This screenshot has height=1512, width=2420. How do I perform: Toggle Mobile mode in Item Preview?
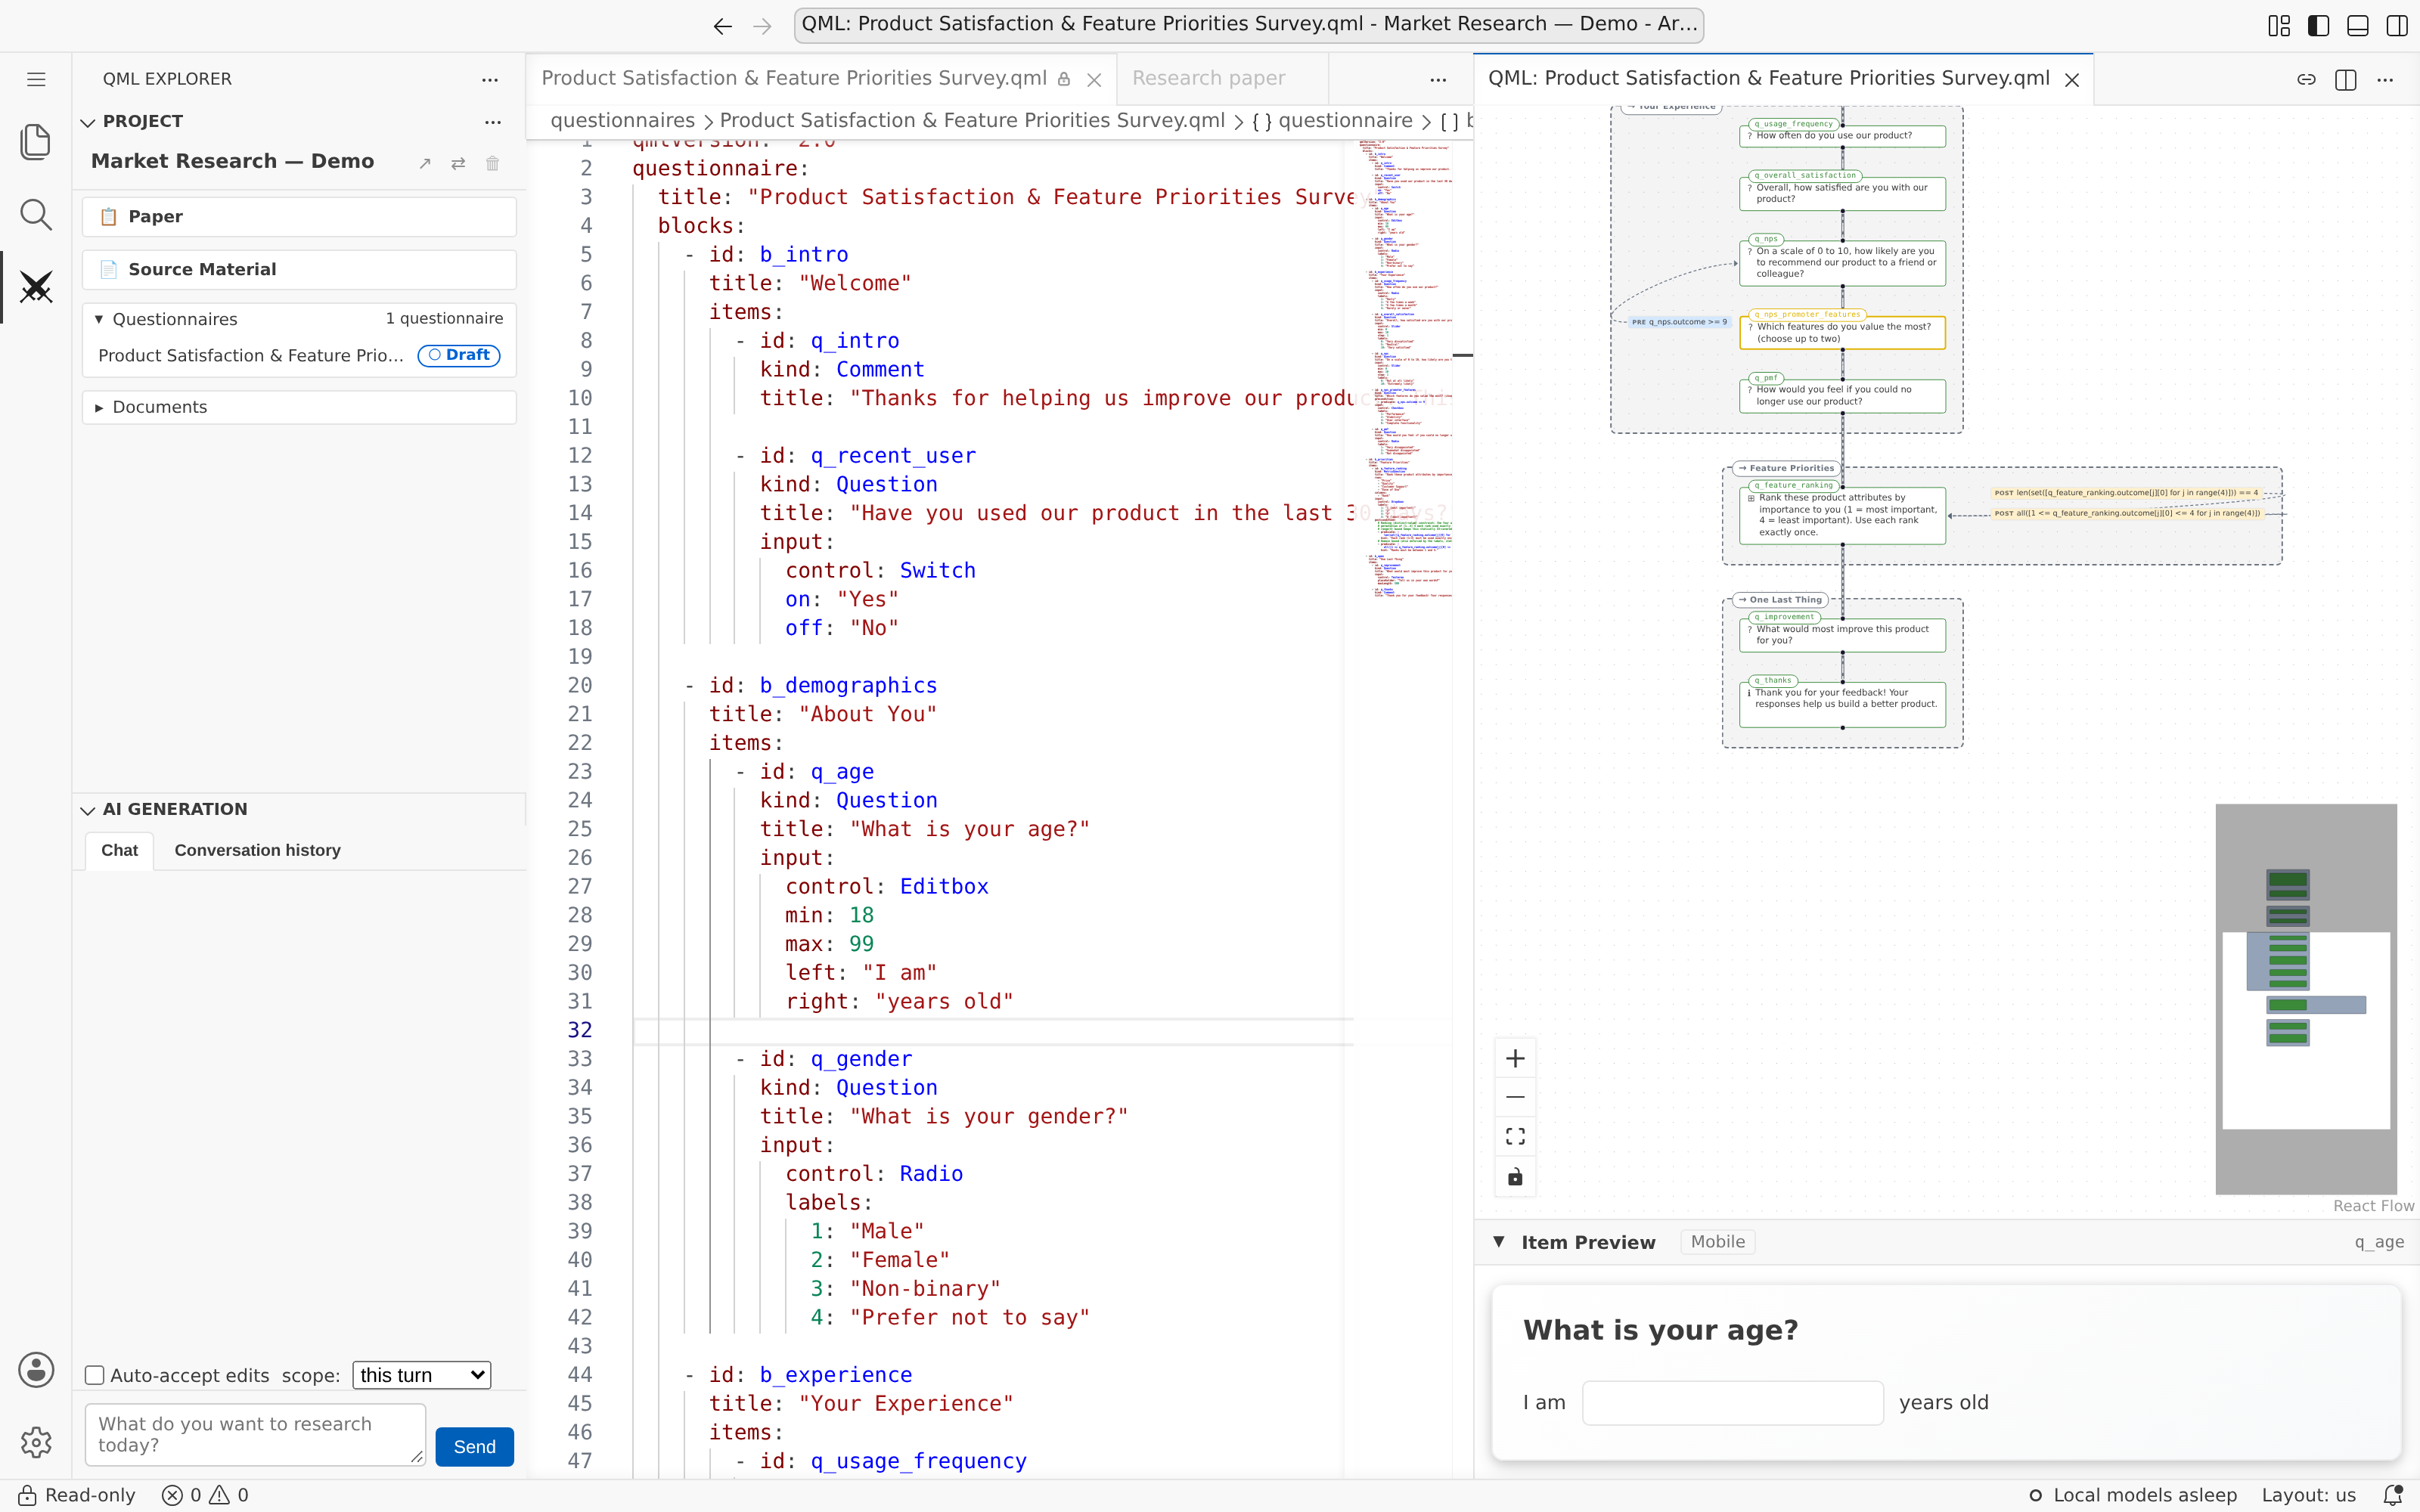1717,1242
